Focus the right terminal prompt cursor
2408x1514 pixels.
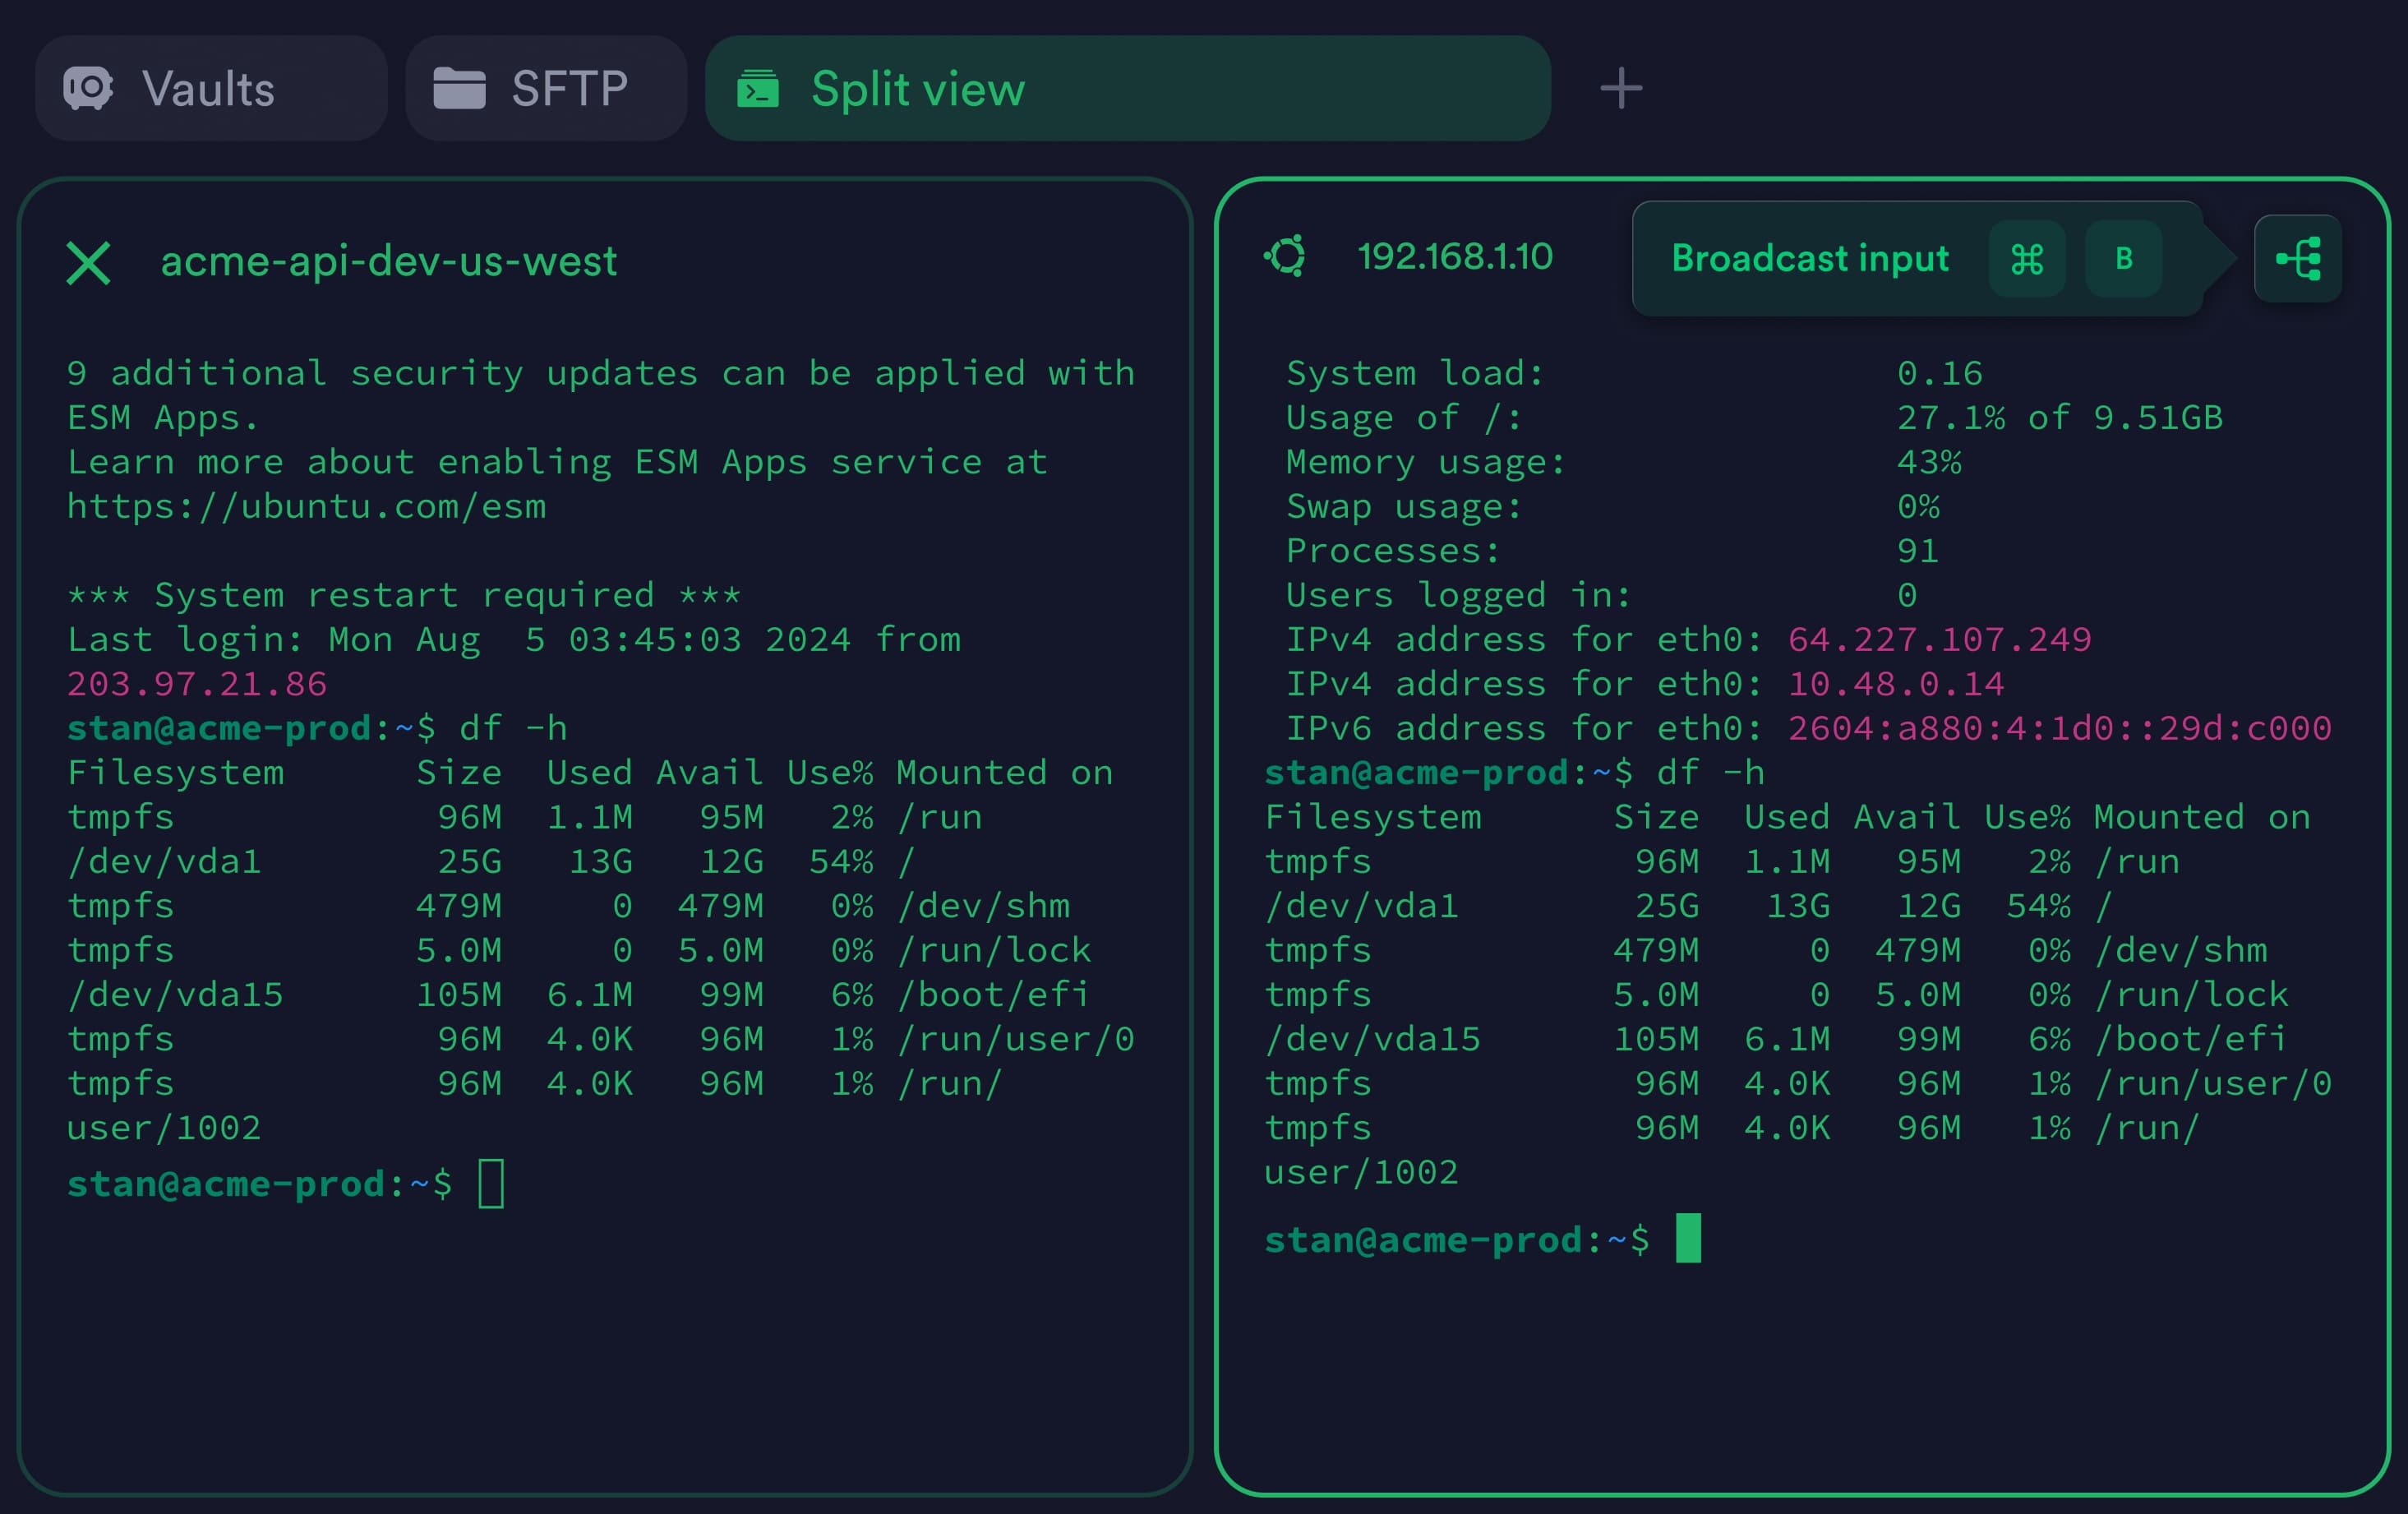click(x=1688, y=1239)
